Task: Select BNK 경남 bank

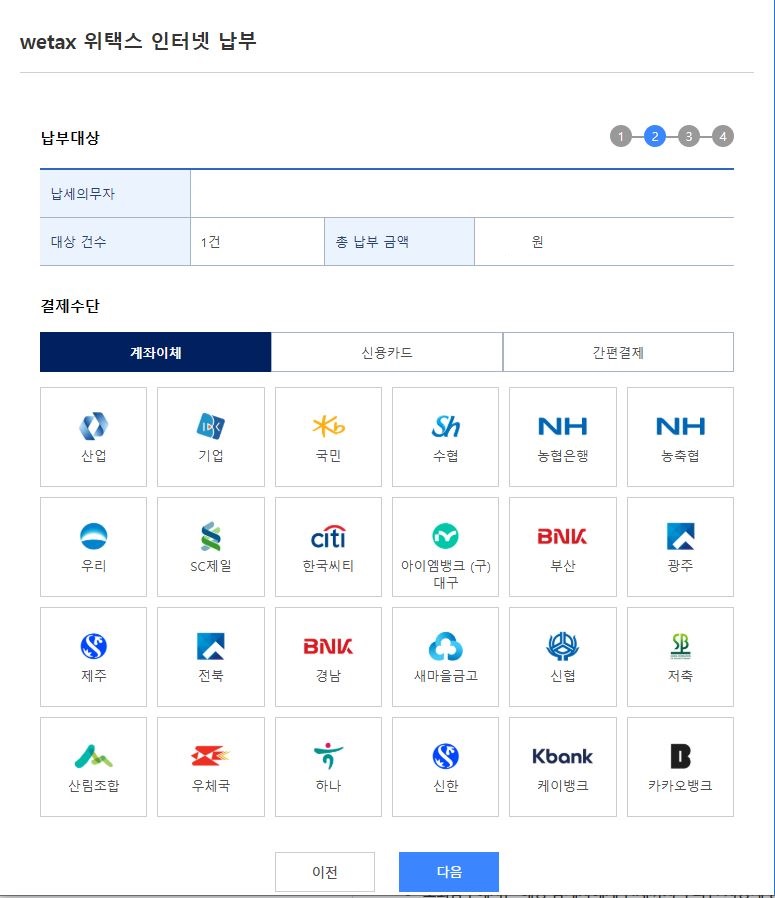Action: pos(328,657)
